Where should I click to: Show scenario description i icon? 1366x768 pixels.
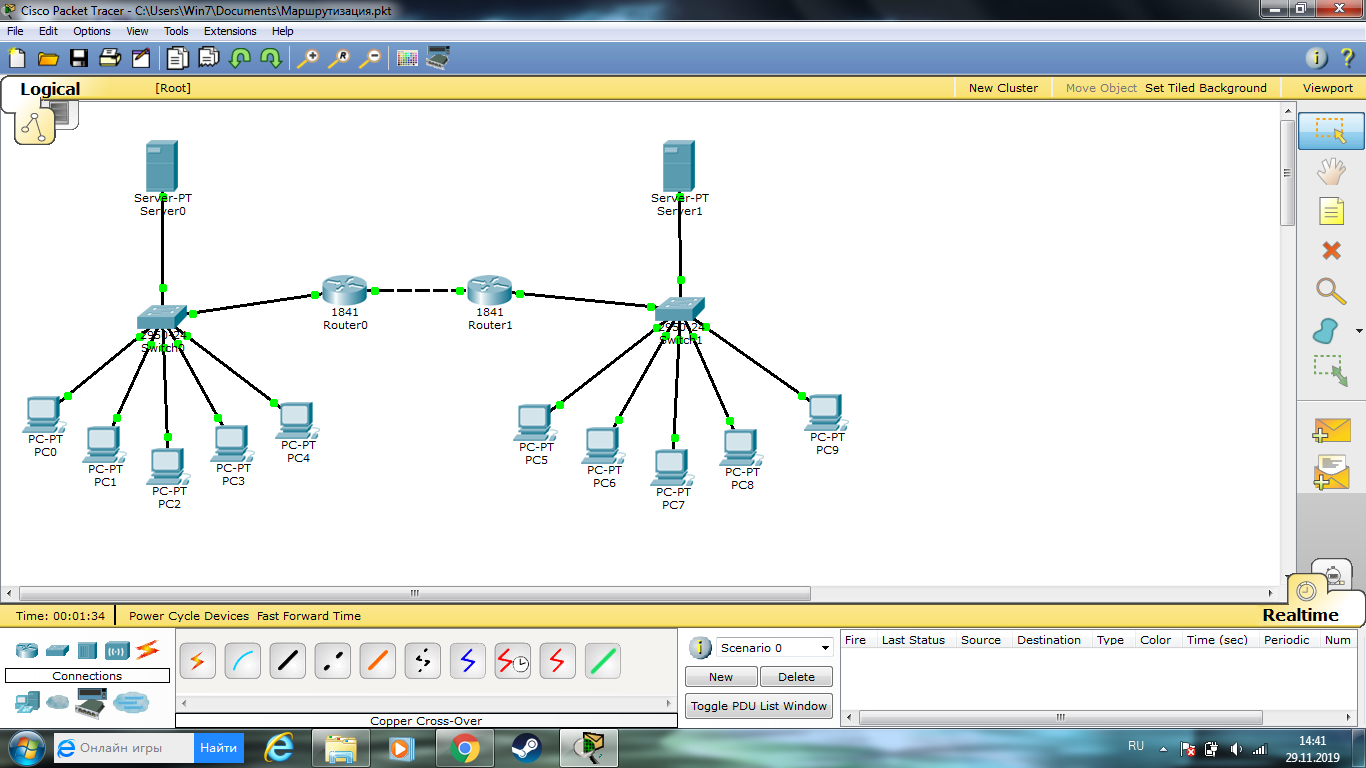coord(701,648)
